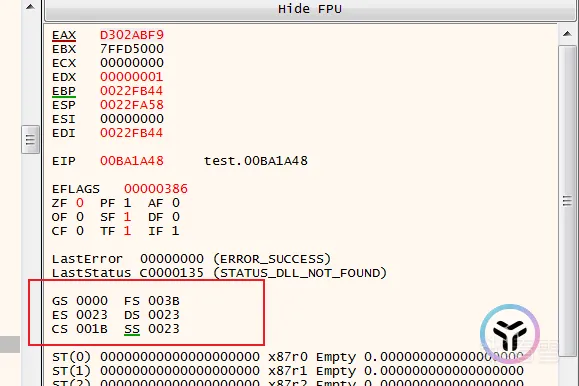
Task: Click the x87r0 label
Action: (x=288, y=357)
